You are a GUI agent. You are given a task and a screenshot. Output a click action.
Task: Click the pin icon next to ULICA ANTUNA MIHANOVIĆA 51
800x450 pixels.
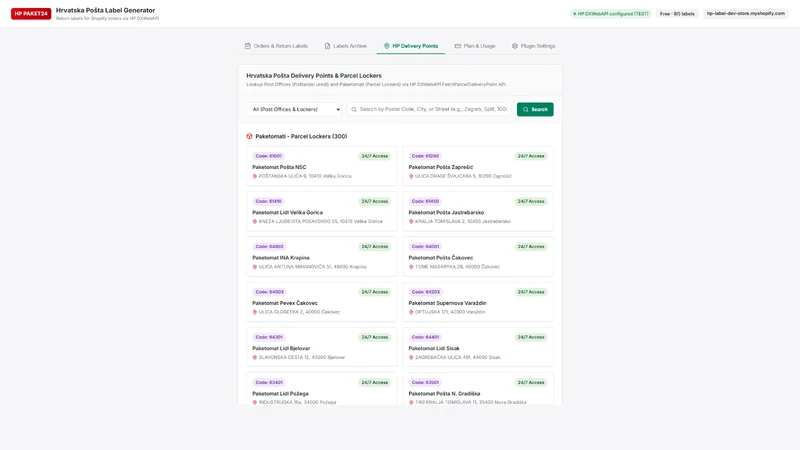[x=255, y=267]
